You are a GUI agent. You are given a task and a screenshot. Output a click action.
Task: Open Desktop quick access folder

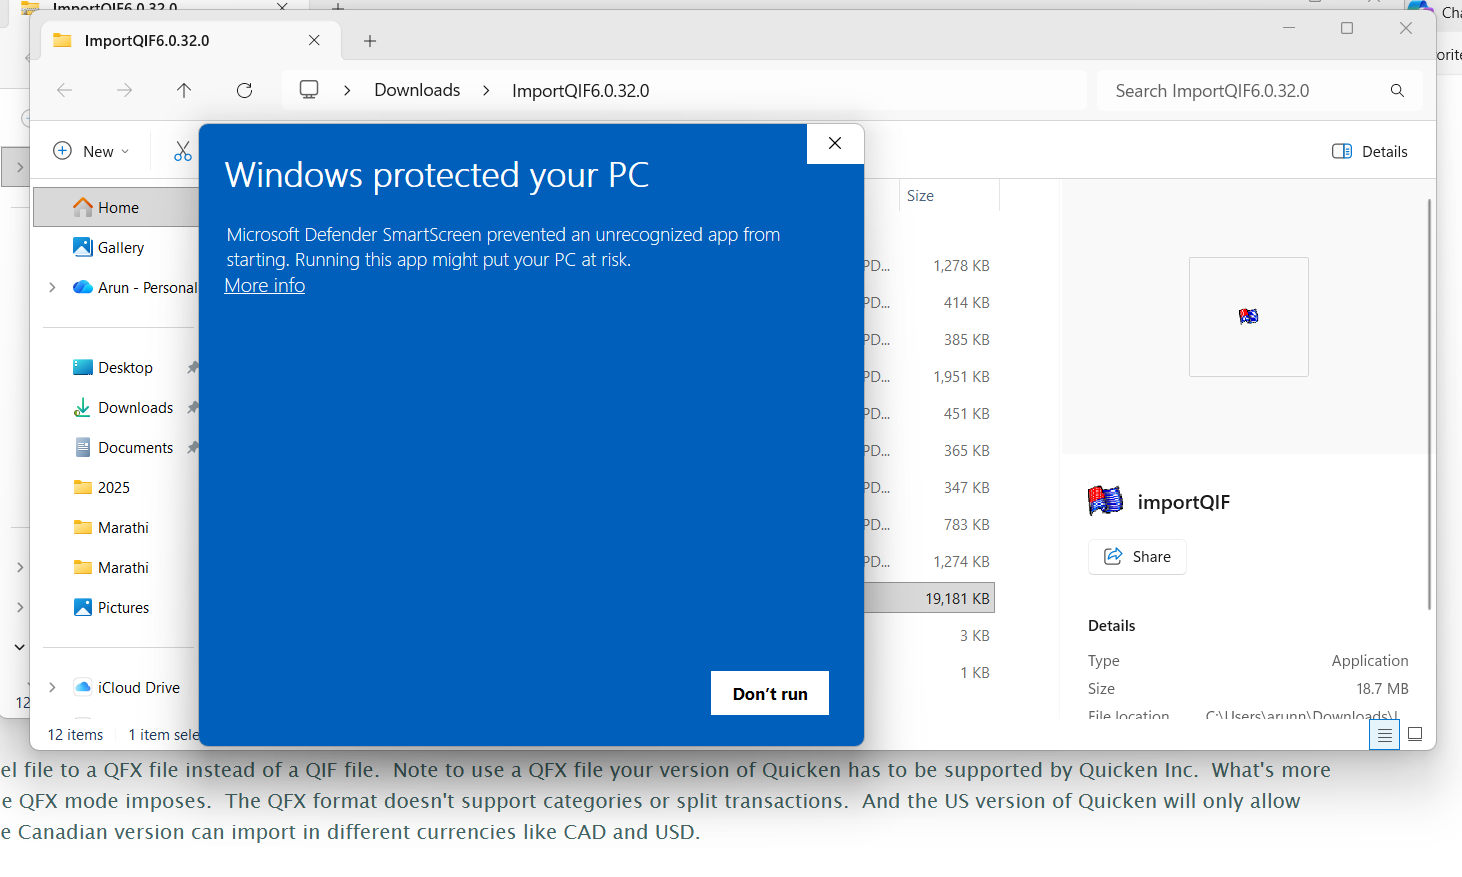click(125, 367)
